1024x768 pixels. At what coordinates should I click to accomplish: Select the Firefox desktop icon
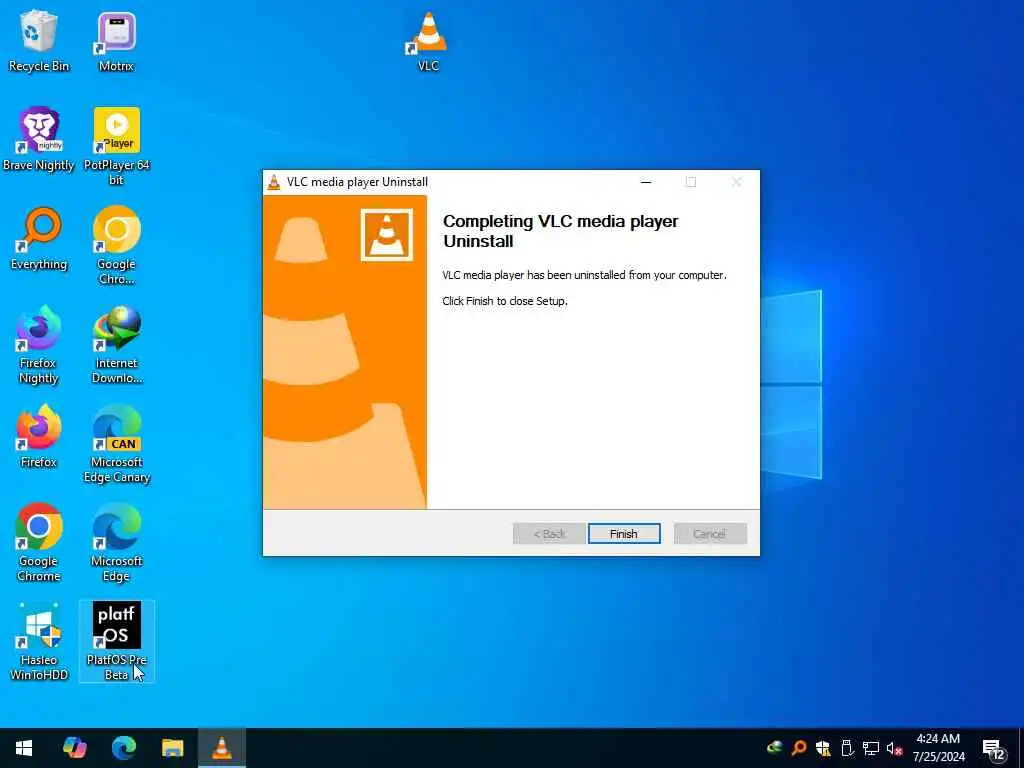pyautogui.click(x=39, y=436)
